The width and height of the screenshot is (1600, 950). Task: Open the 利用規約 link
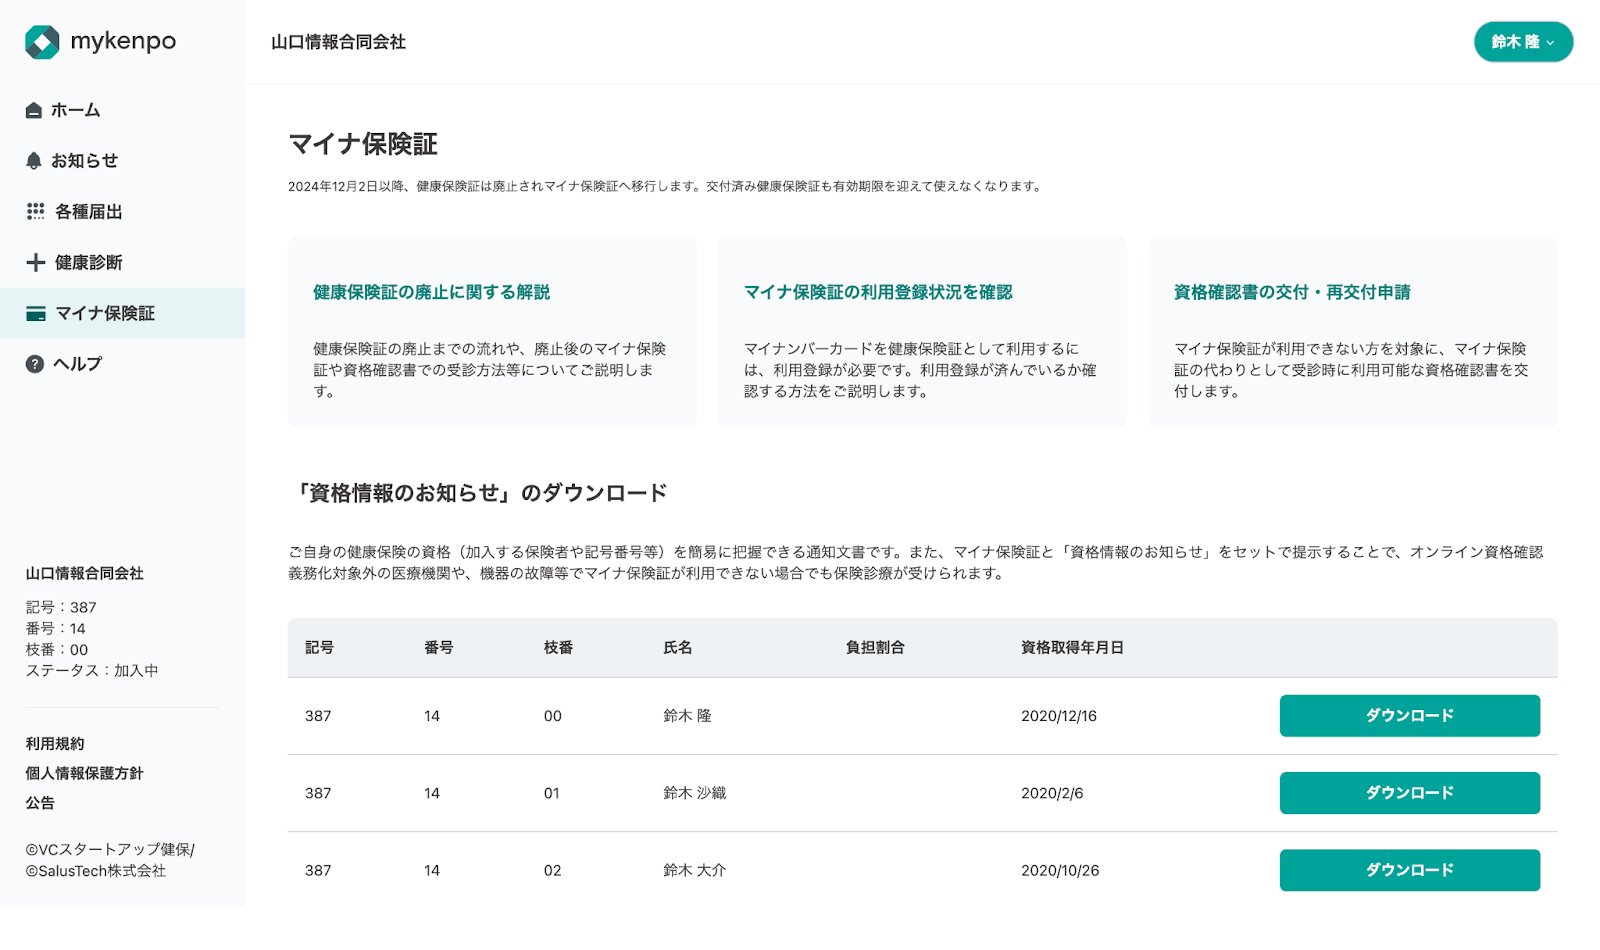tap(55, 744)
